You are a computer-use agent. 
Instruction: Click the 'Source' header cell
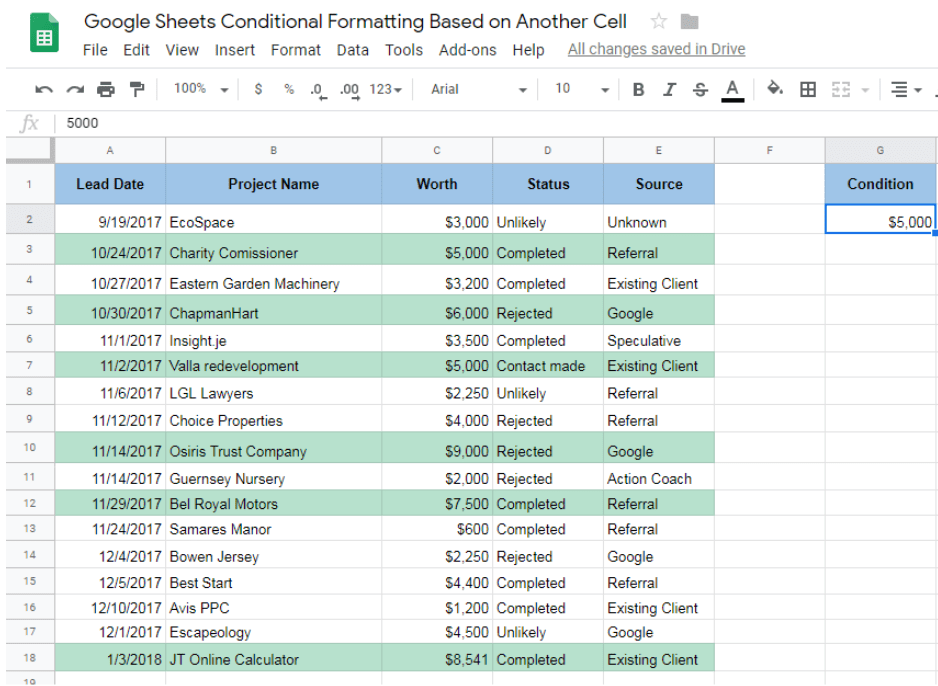coord(659,184)
